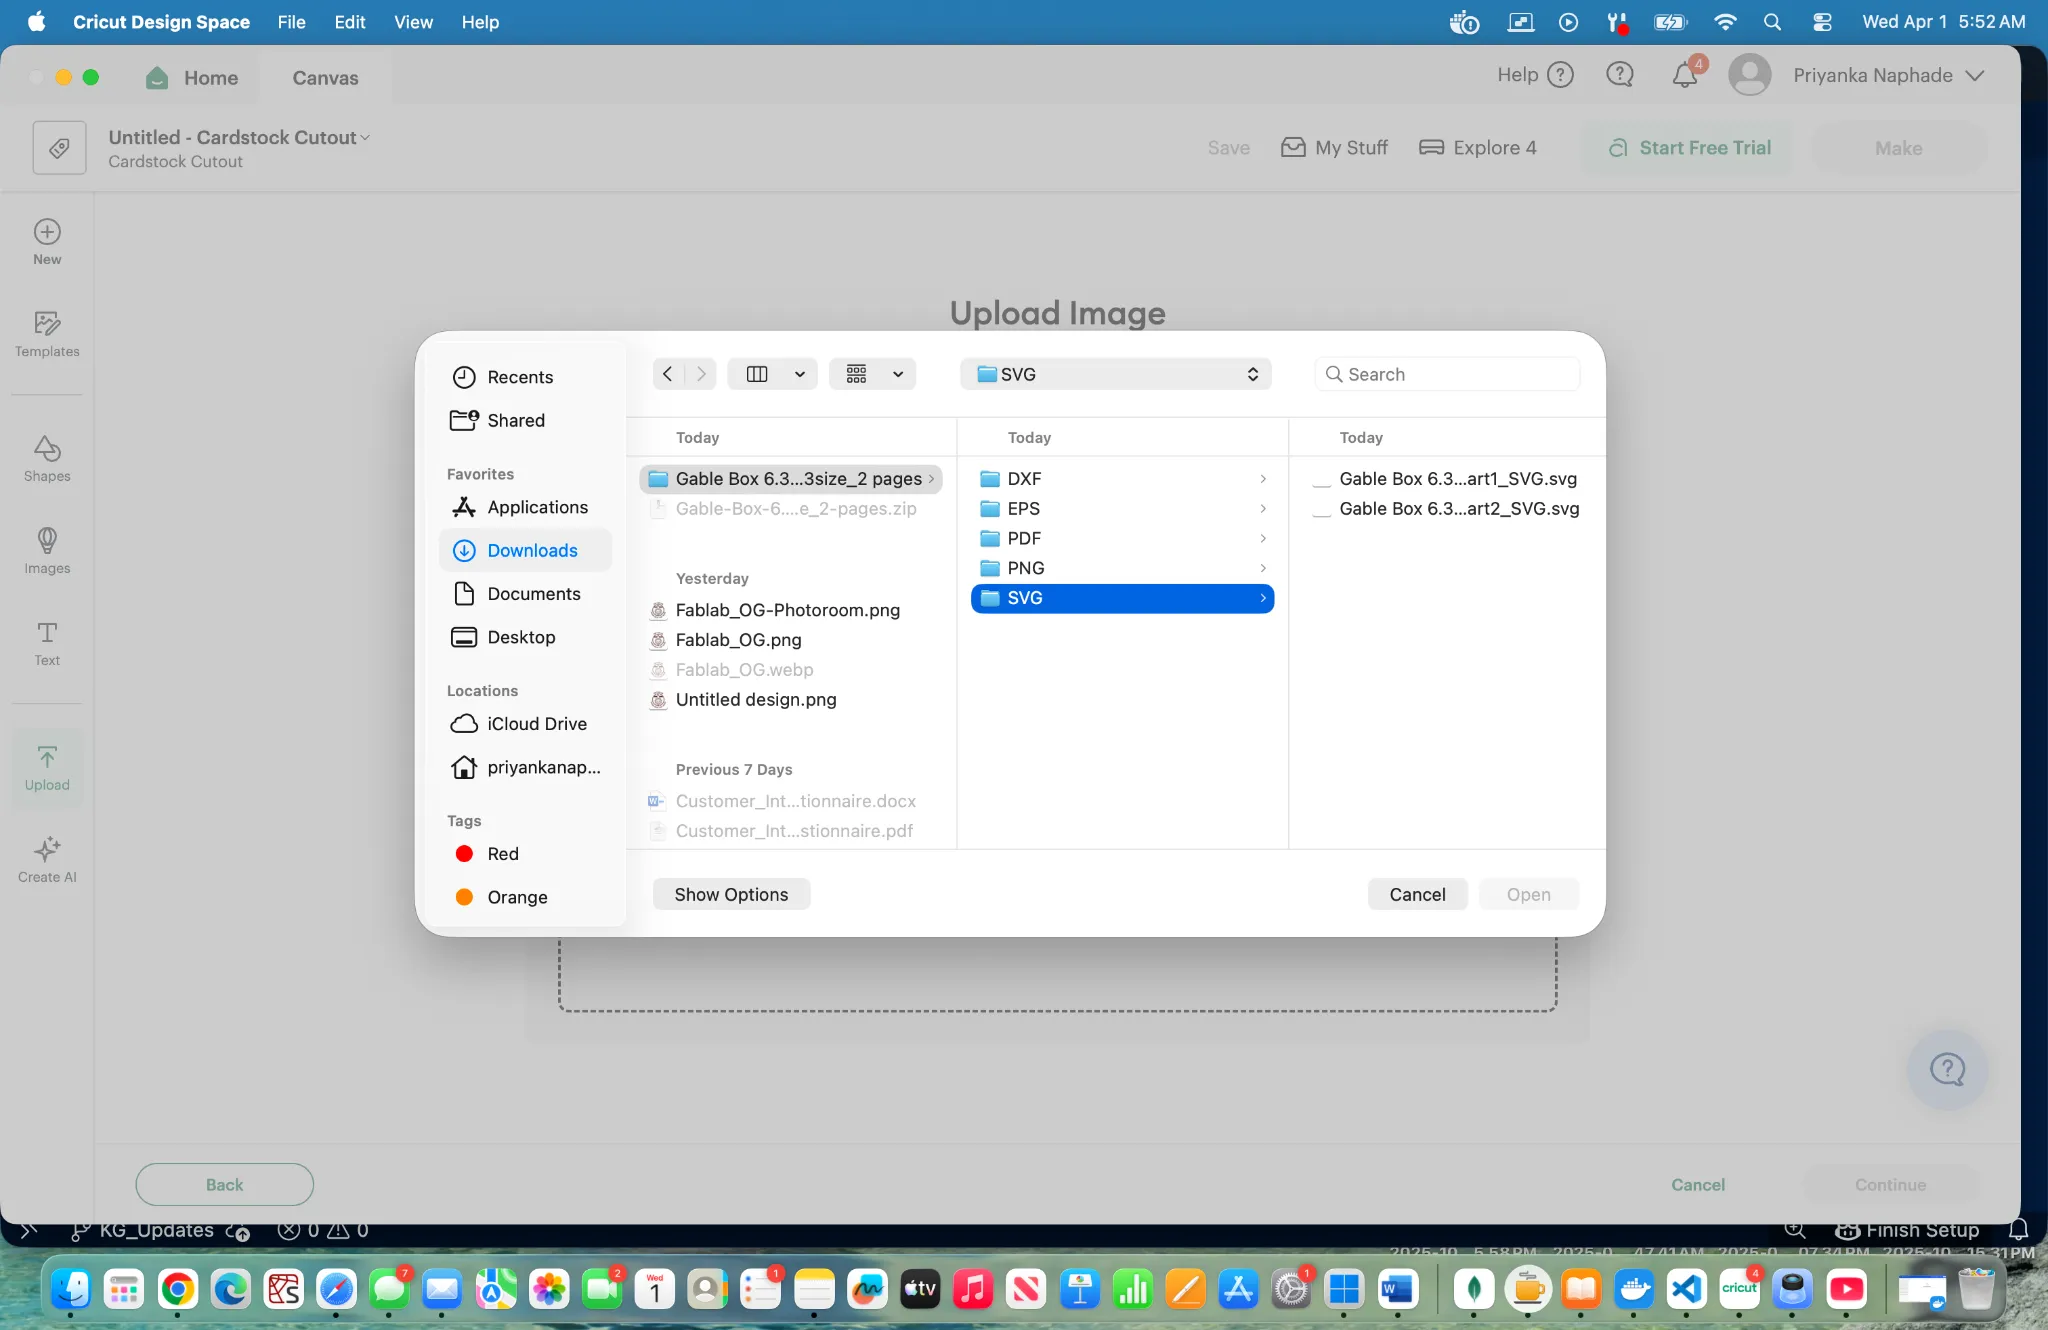Click the file dialog Search field
2048x1330 pixels.
(x=1447, y=374)
